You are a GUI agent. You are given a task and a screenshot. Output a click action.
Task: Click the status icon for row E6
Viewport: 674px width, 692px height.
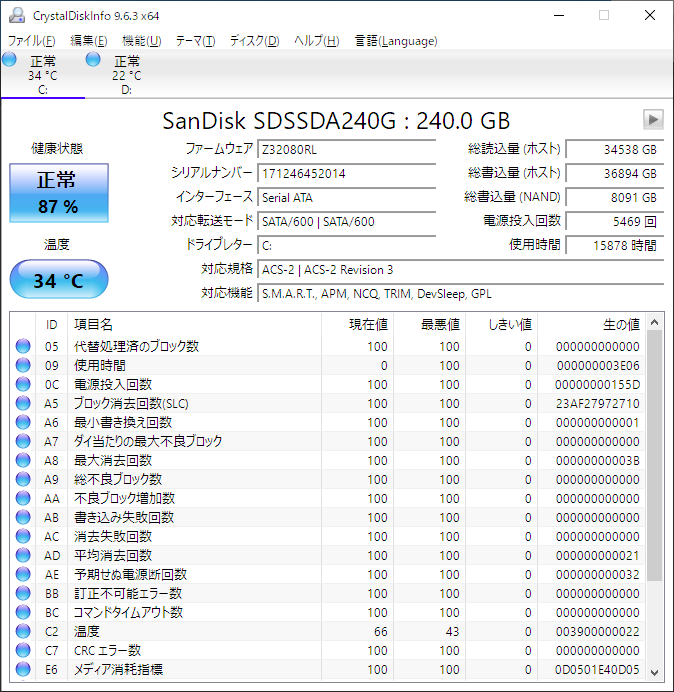[23, 669]
